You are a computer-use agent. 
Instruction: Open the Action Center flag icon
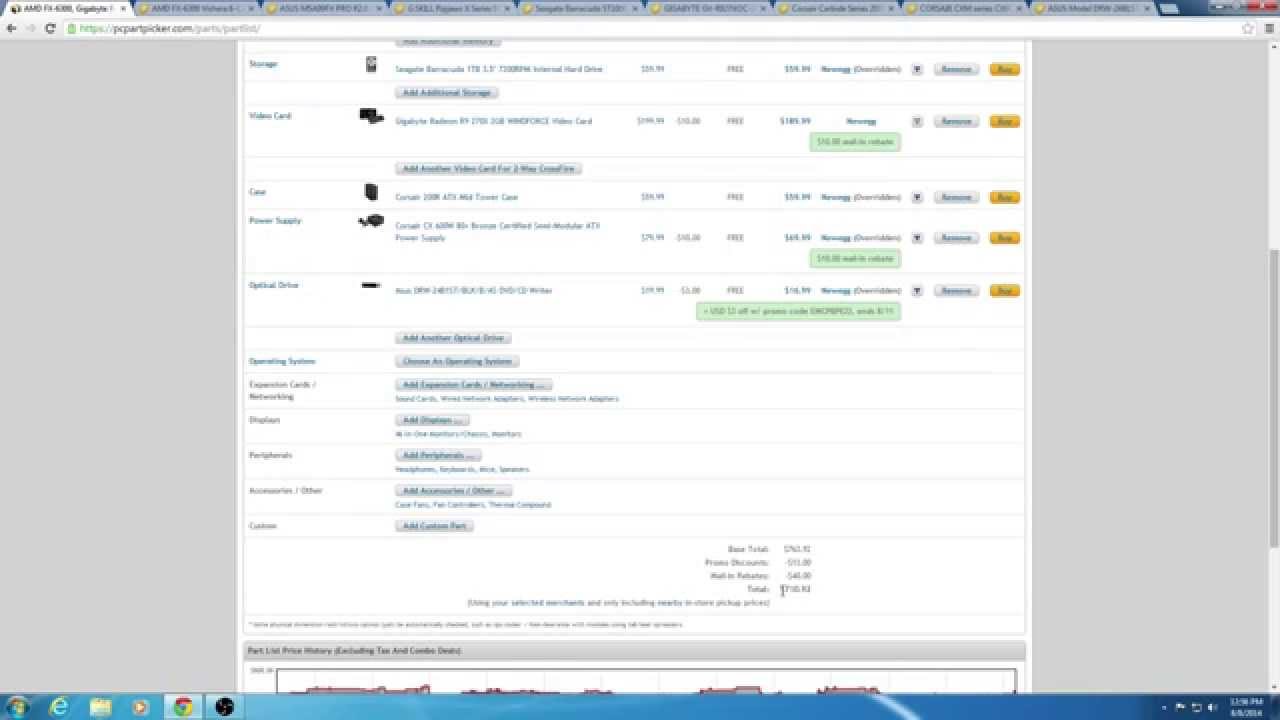pyautogui.click(x=1181, y=707)
